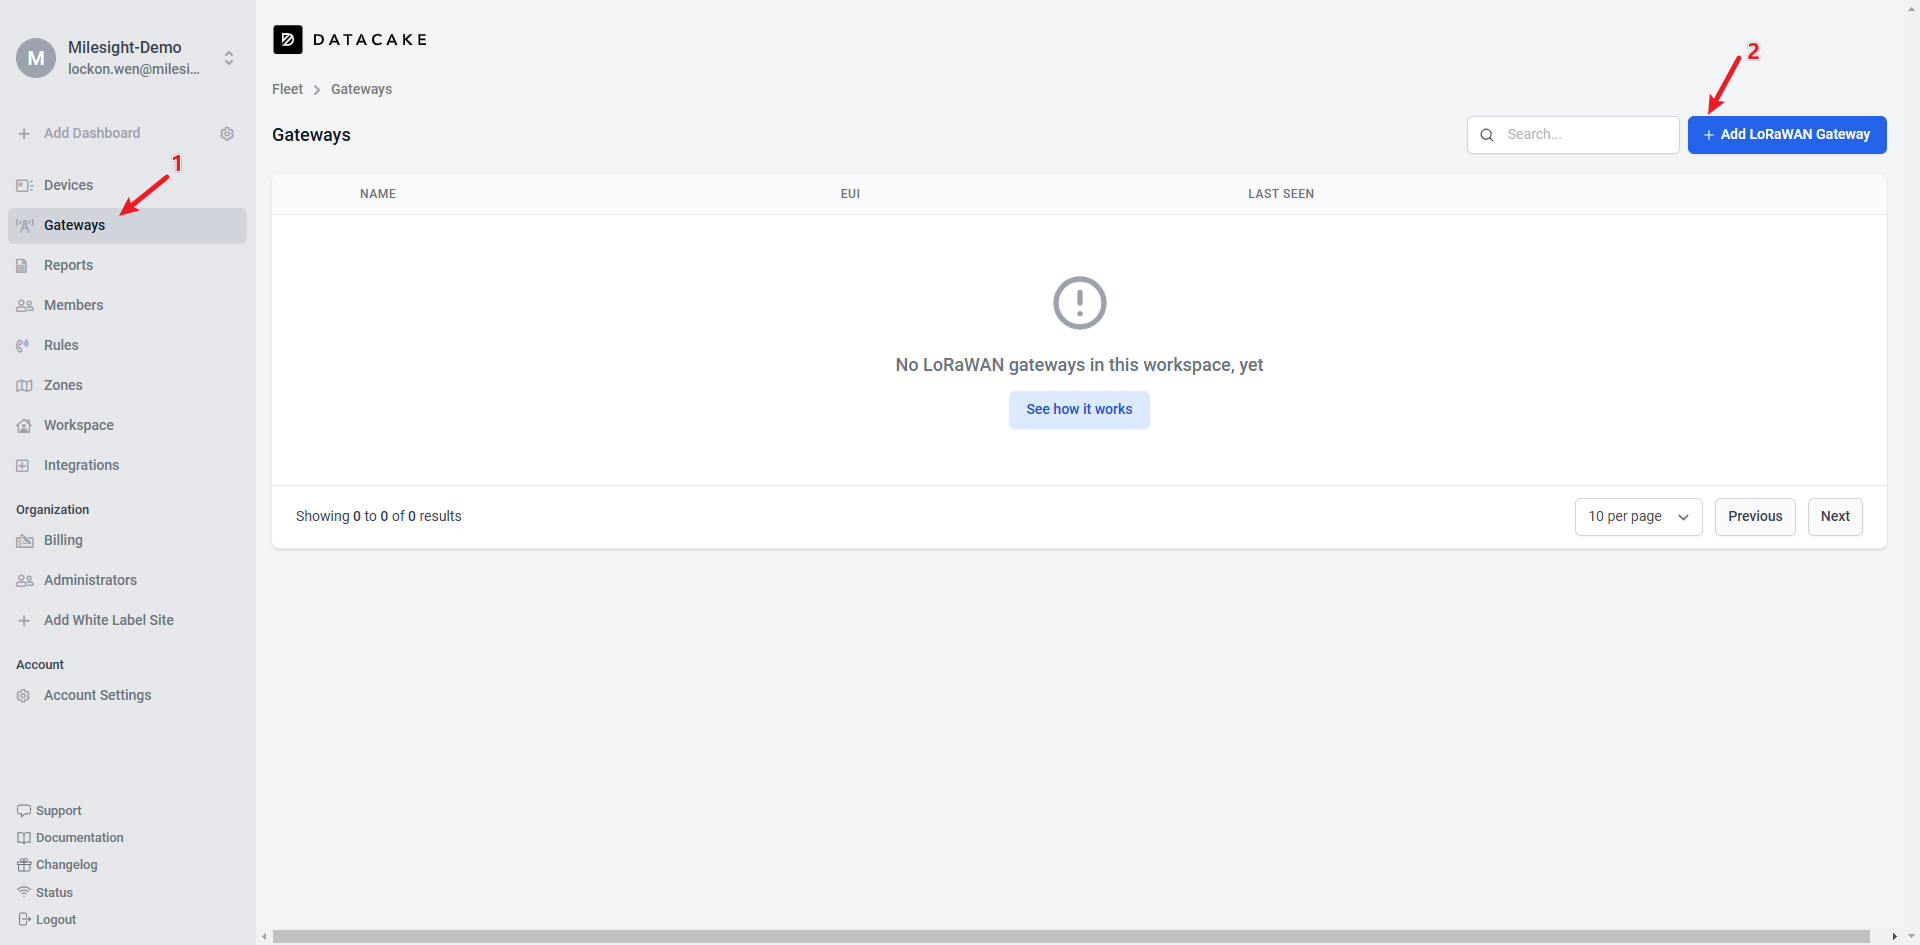Click the Reports document icon
This screenshot has width=1920, height=945.
coord(22,266)
